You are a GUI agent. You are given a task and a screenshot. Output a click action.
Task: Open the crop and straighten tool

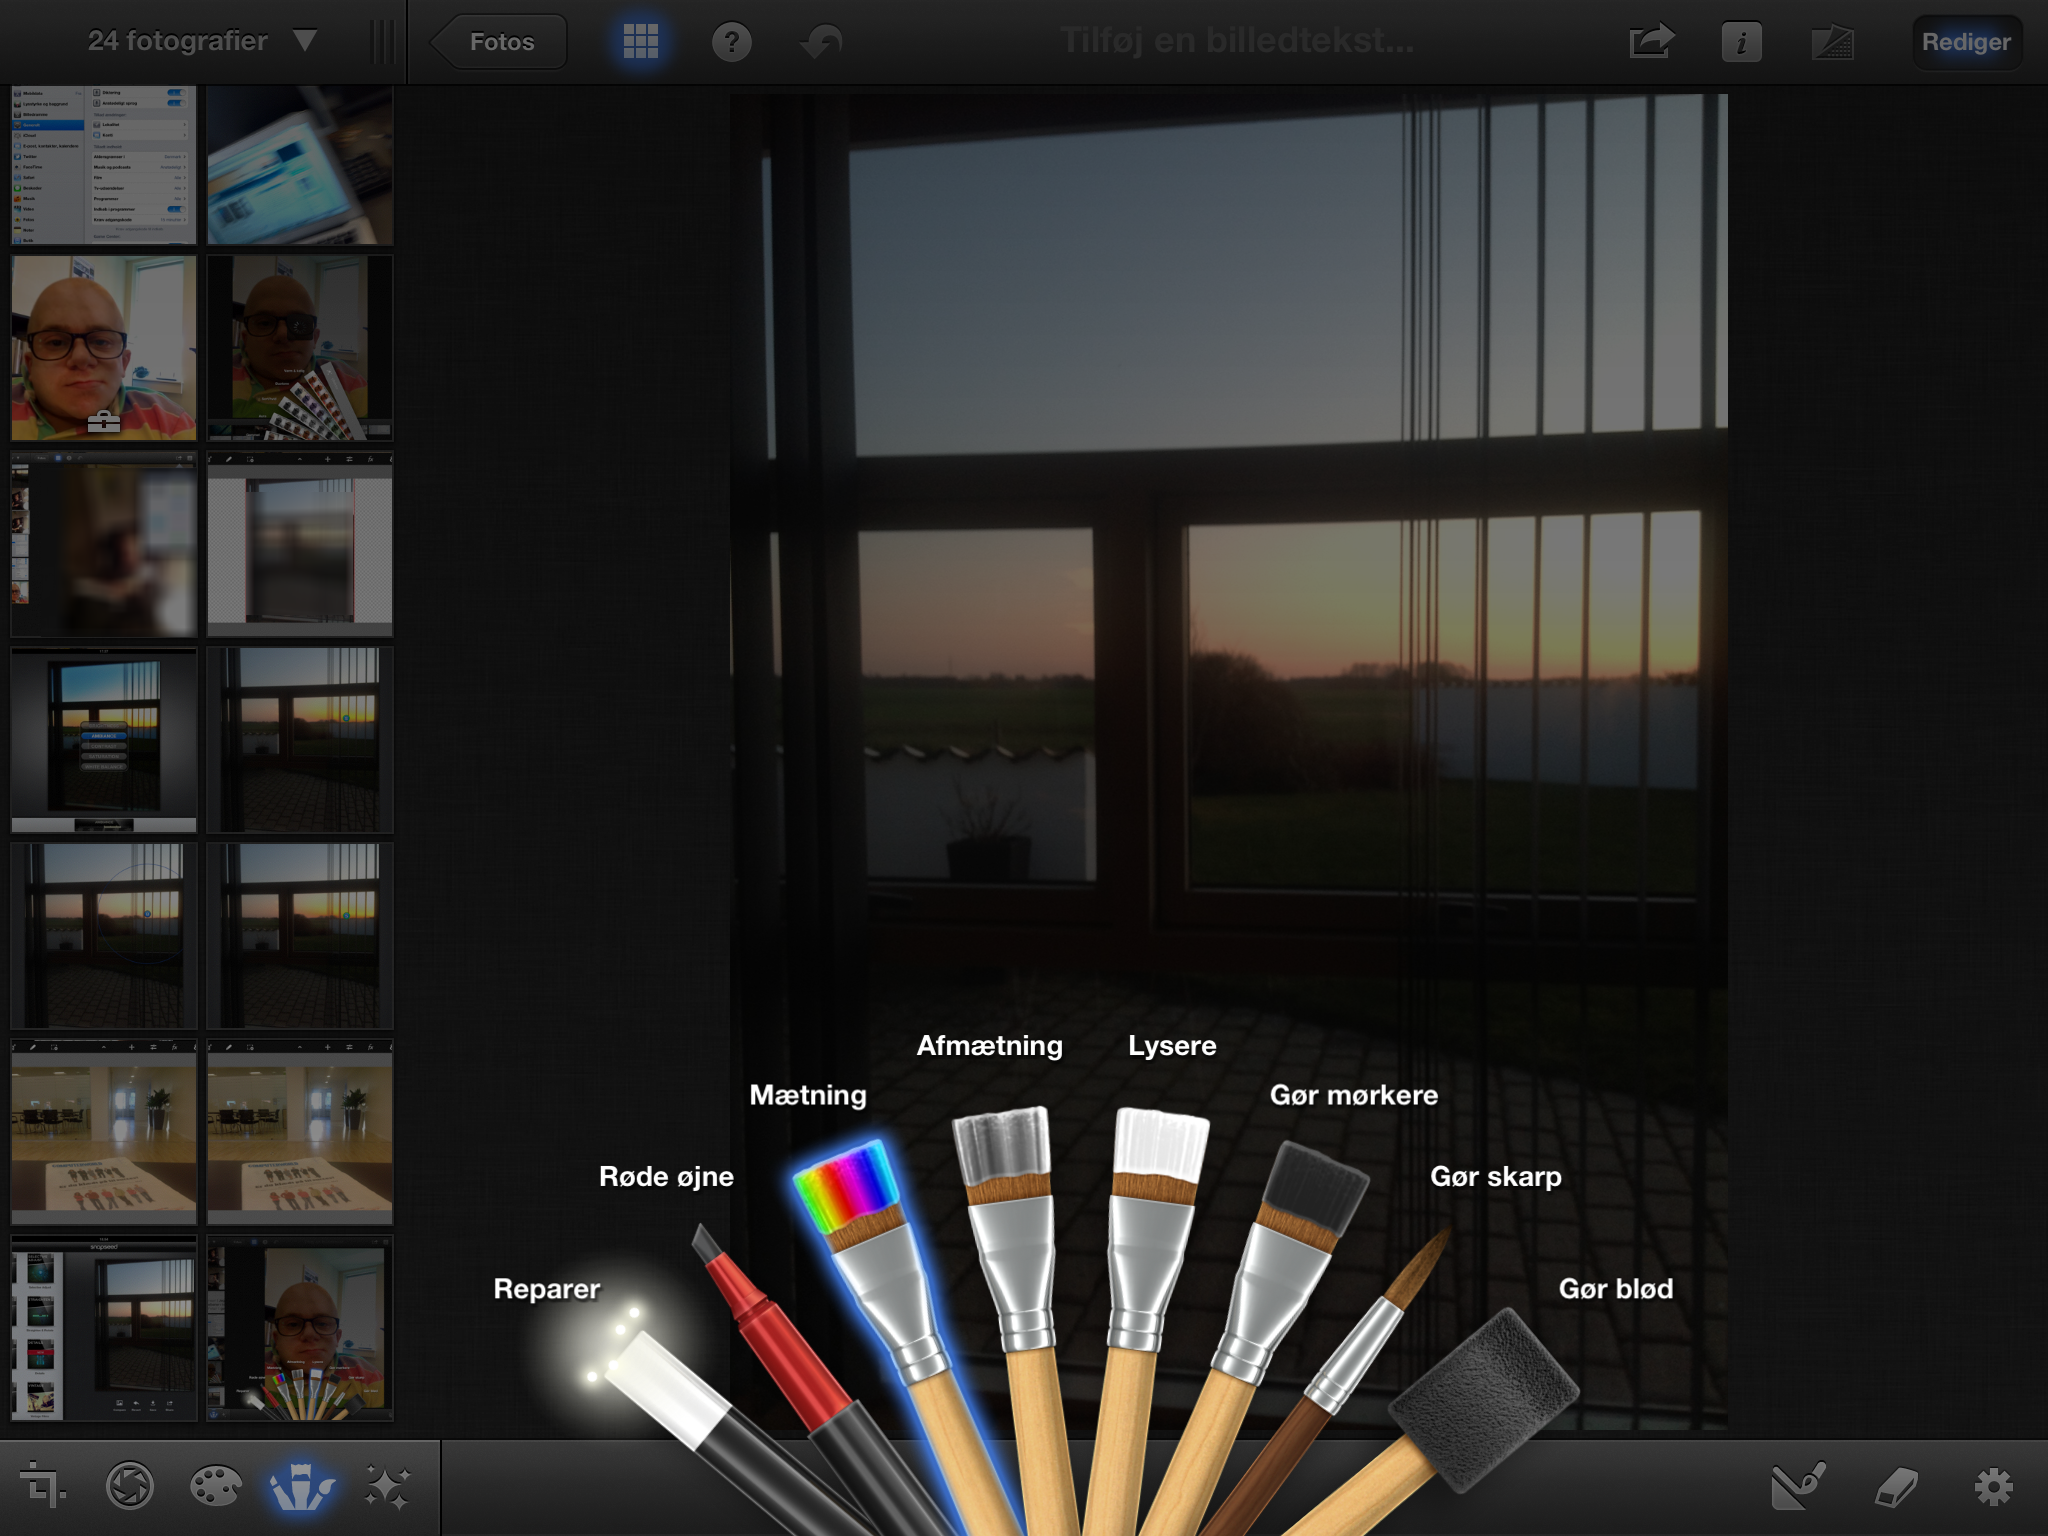pyautogui.click(x=42, y=1485)
